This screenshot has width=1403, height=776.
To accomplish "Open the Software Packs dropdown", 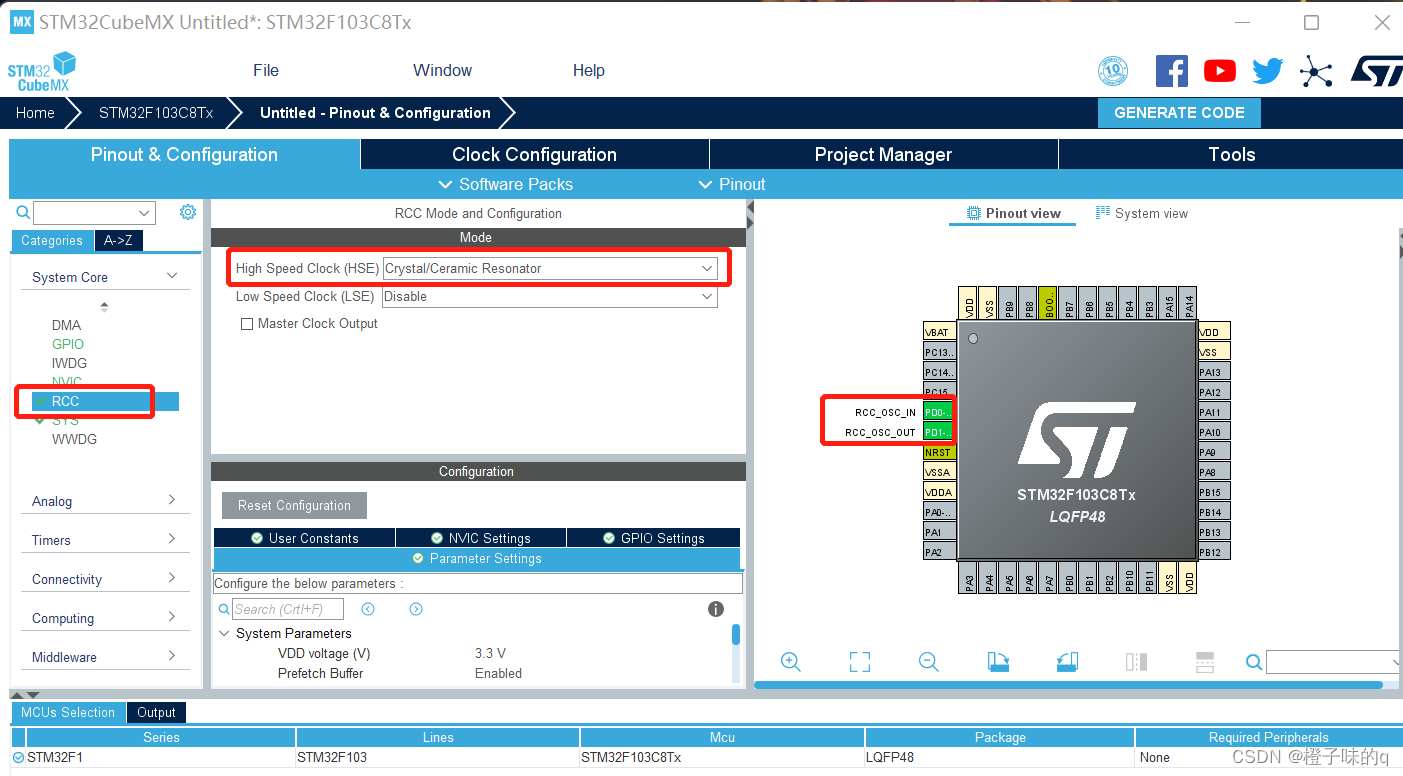I will tap(506, 184).
